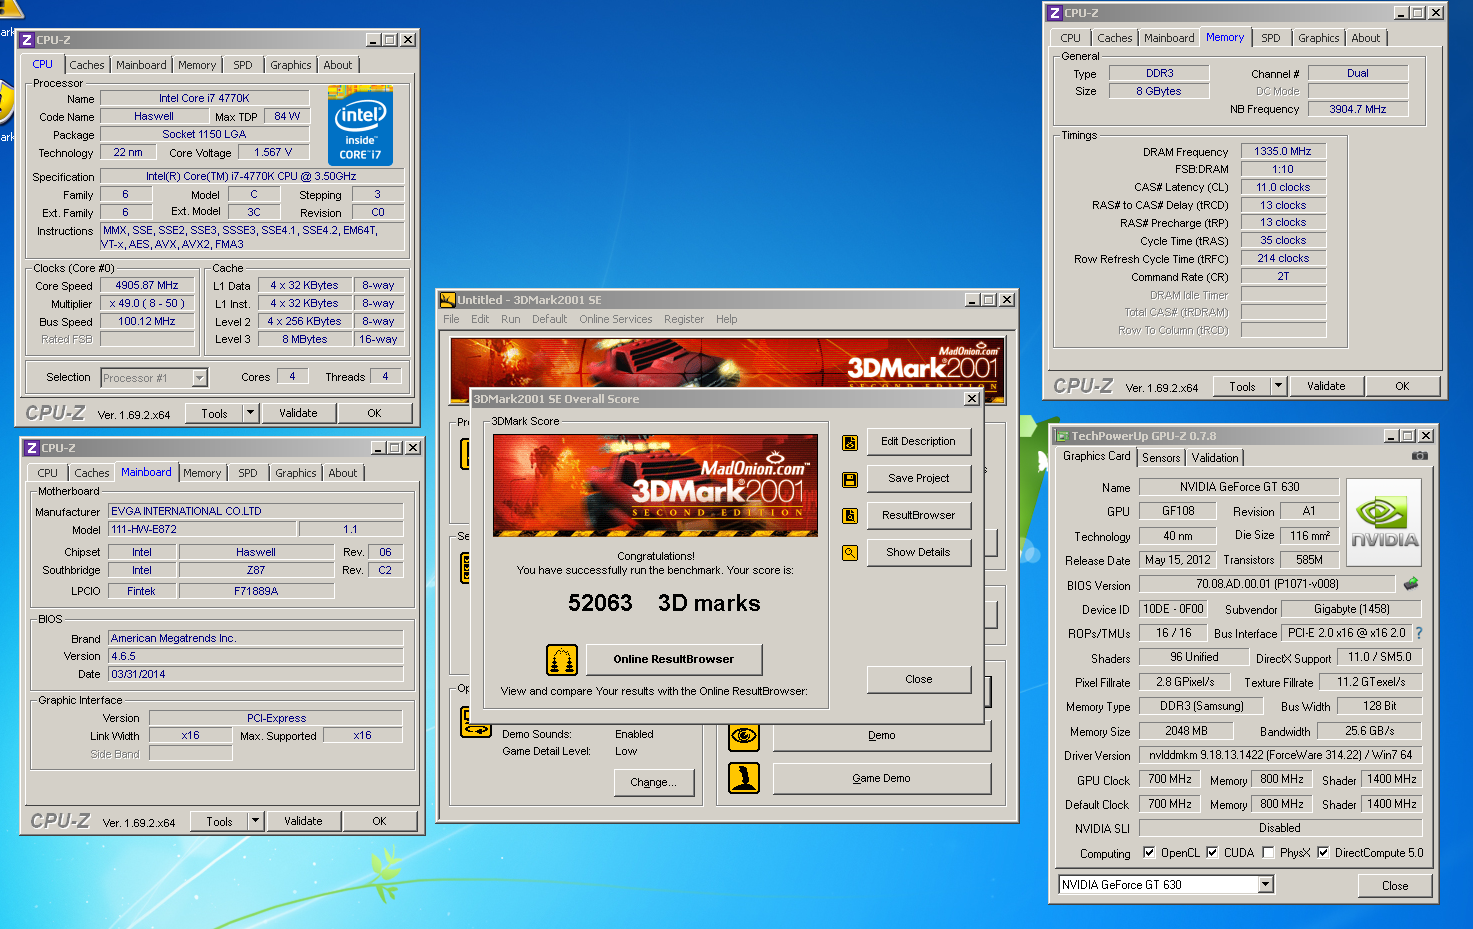Expand Tools arrow in CPU tab window
The image size is (1473, 929).
[x=250, y=413]
